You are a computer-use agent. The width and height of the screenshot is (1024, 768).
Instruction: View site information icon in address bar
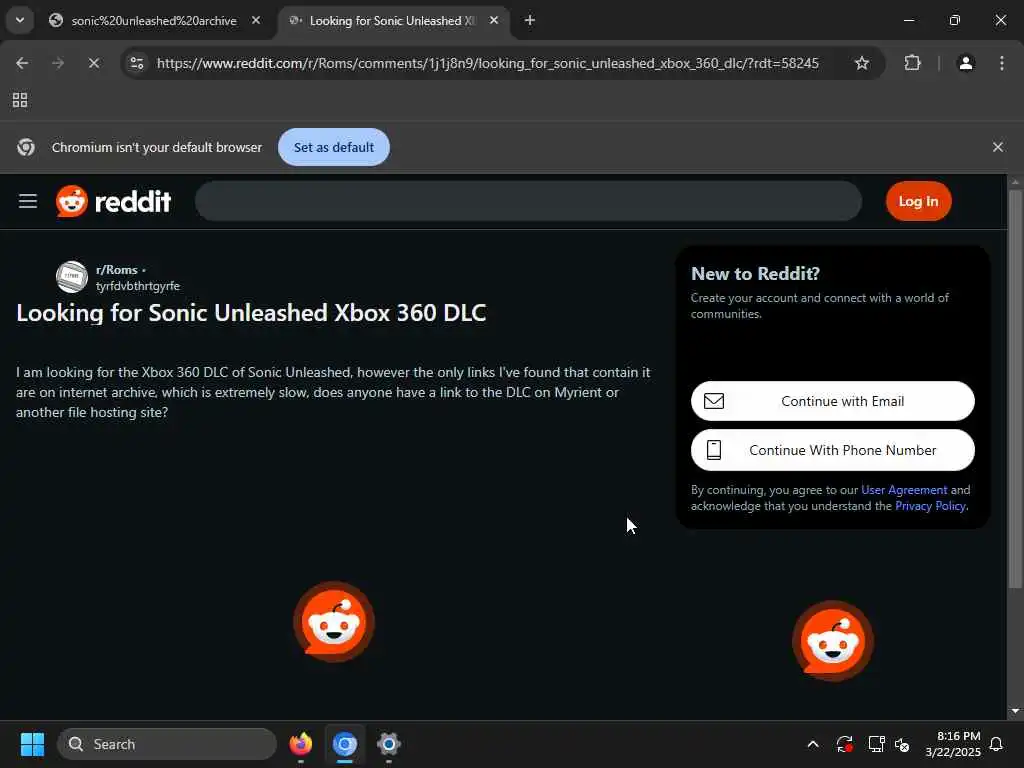pyautogui.click(x=137, y=63)
